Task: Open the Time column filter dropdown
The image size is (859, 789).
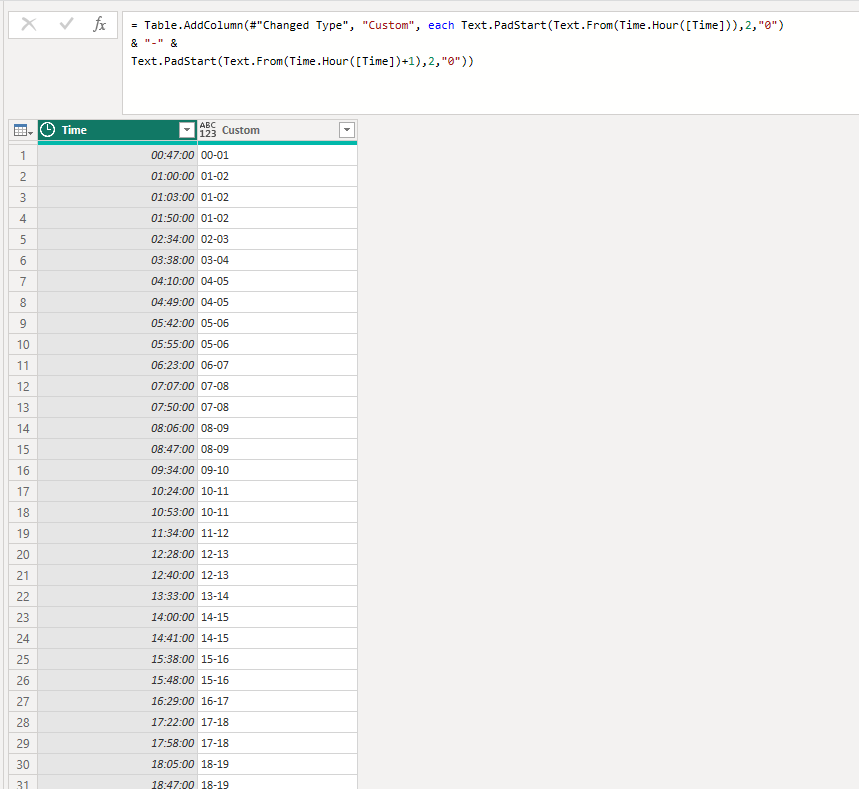Action: tap(187, 130)
